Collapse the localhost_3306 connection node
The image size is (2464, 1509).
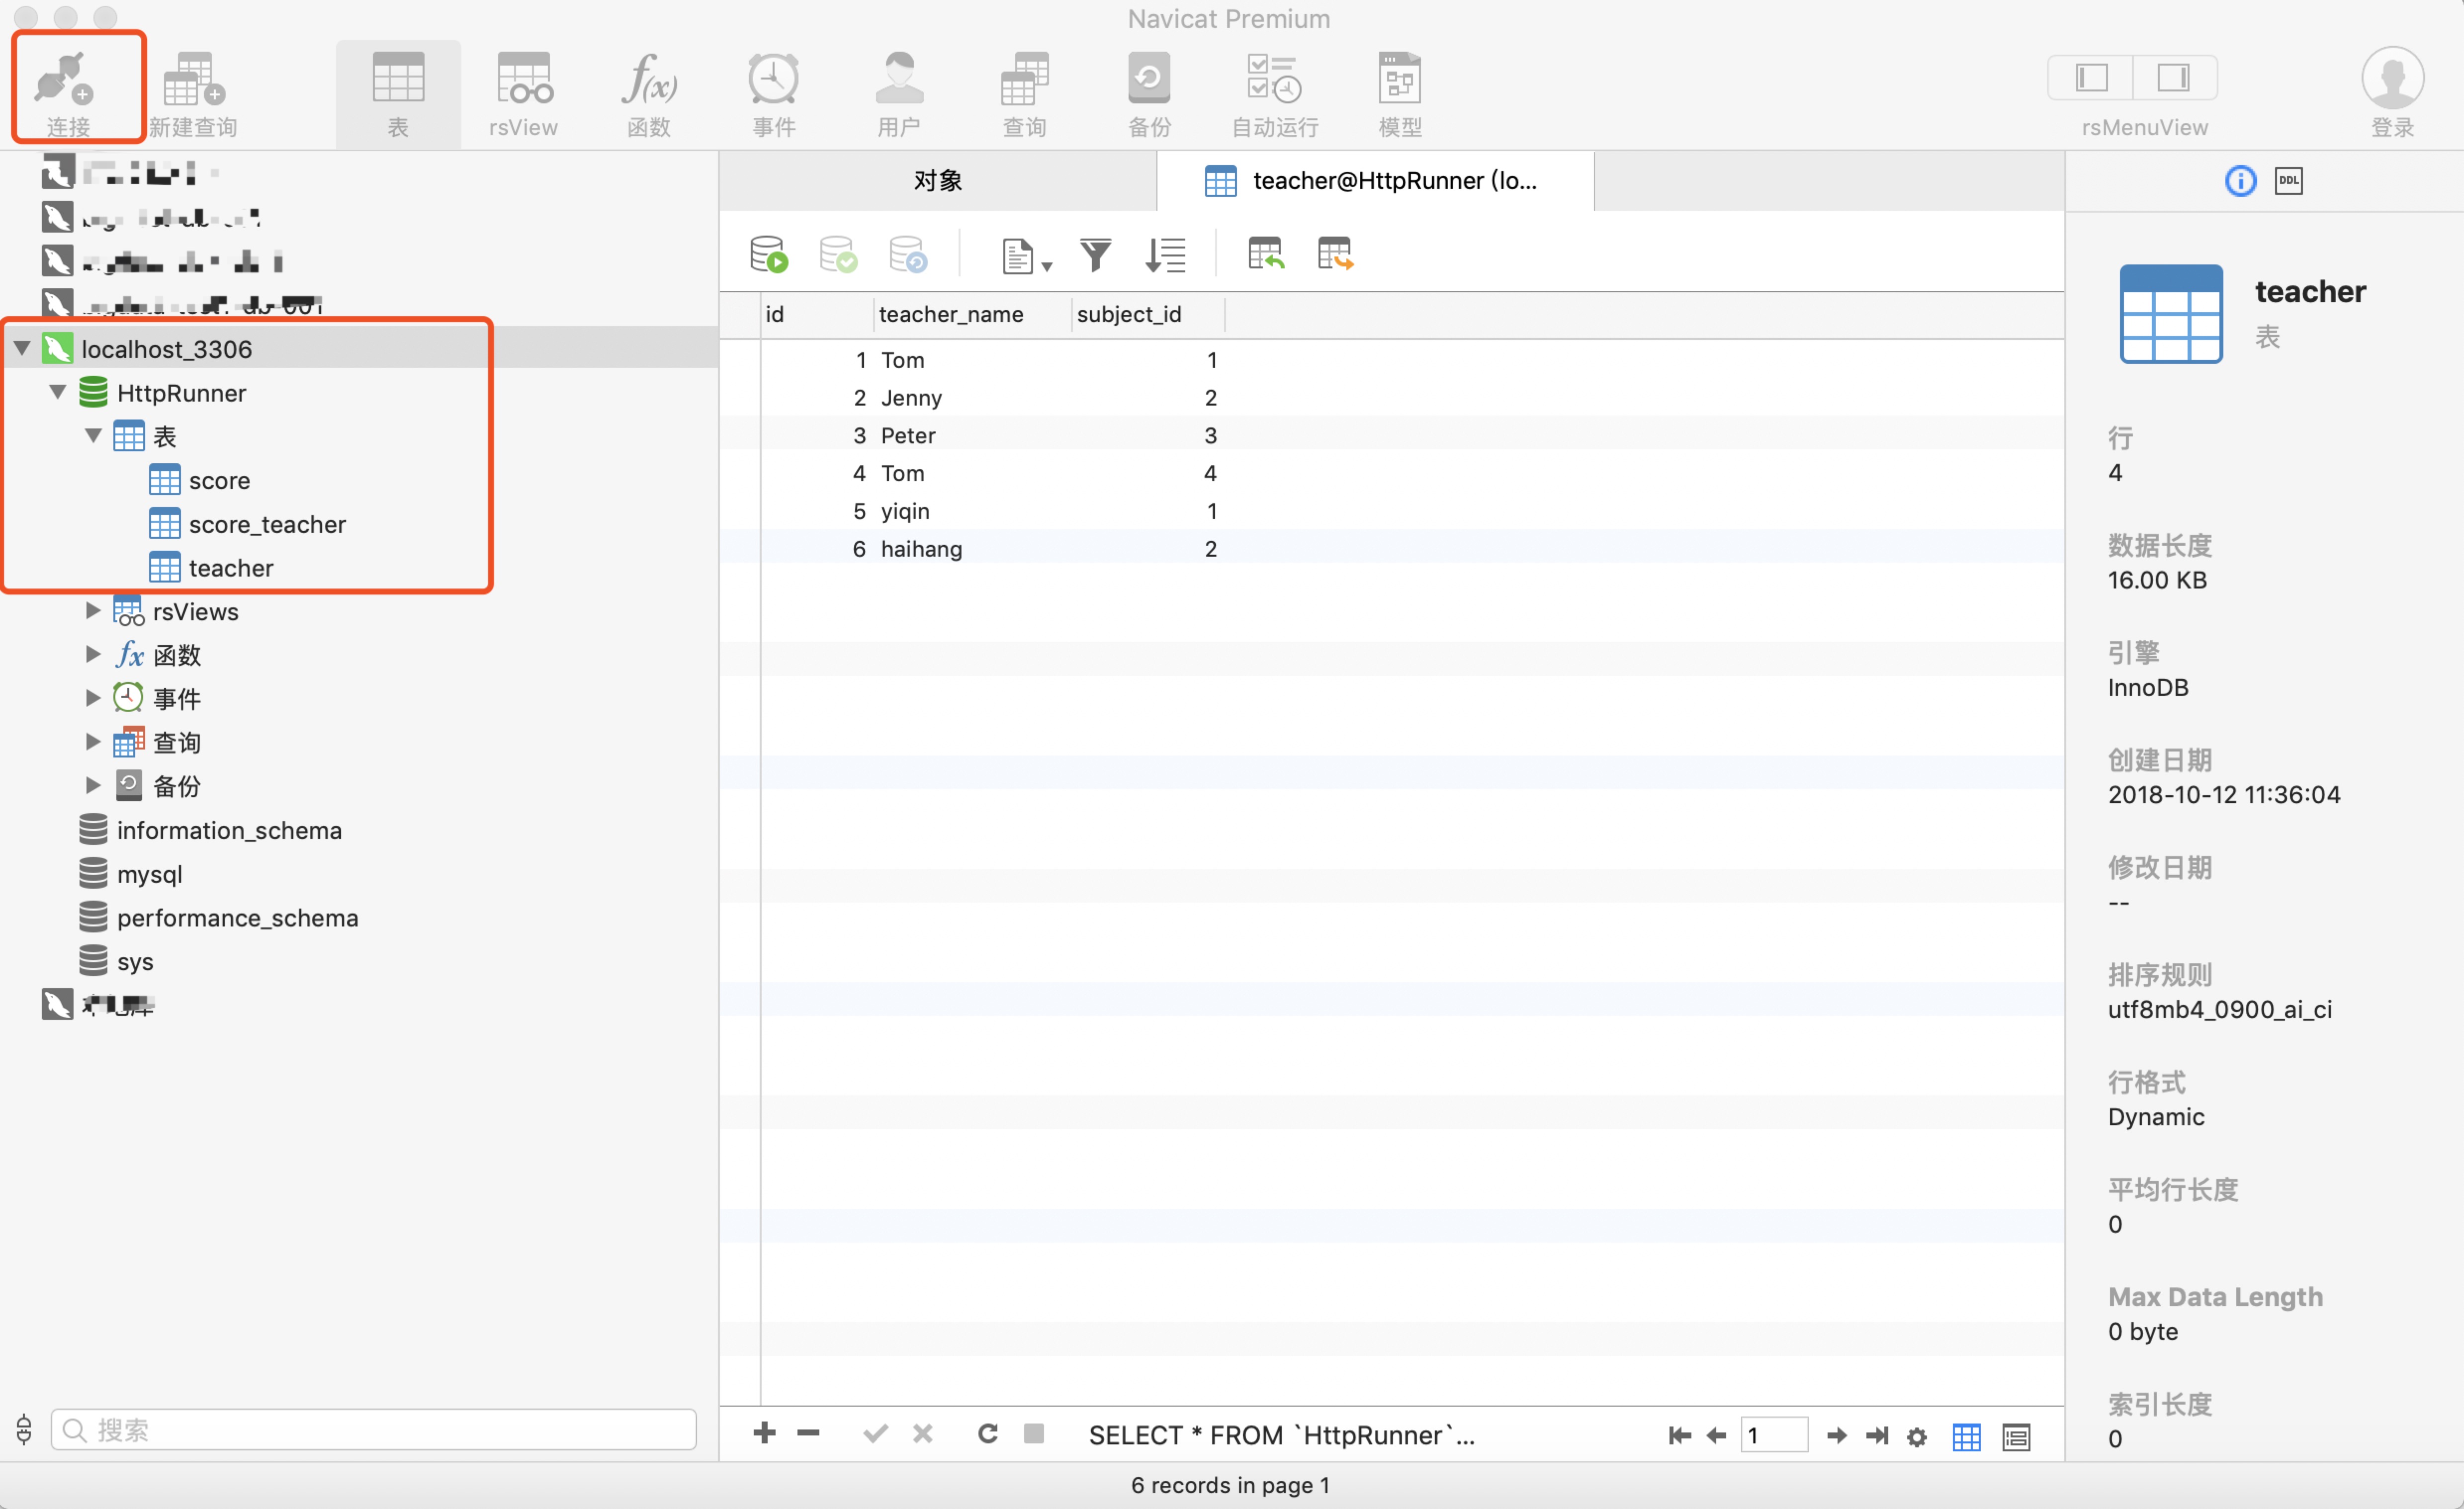coord(22,349)
